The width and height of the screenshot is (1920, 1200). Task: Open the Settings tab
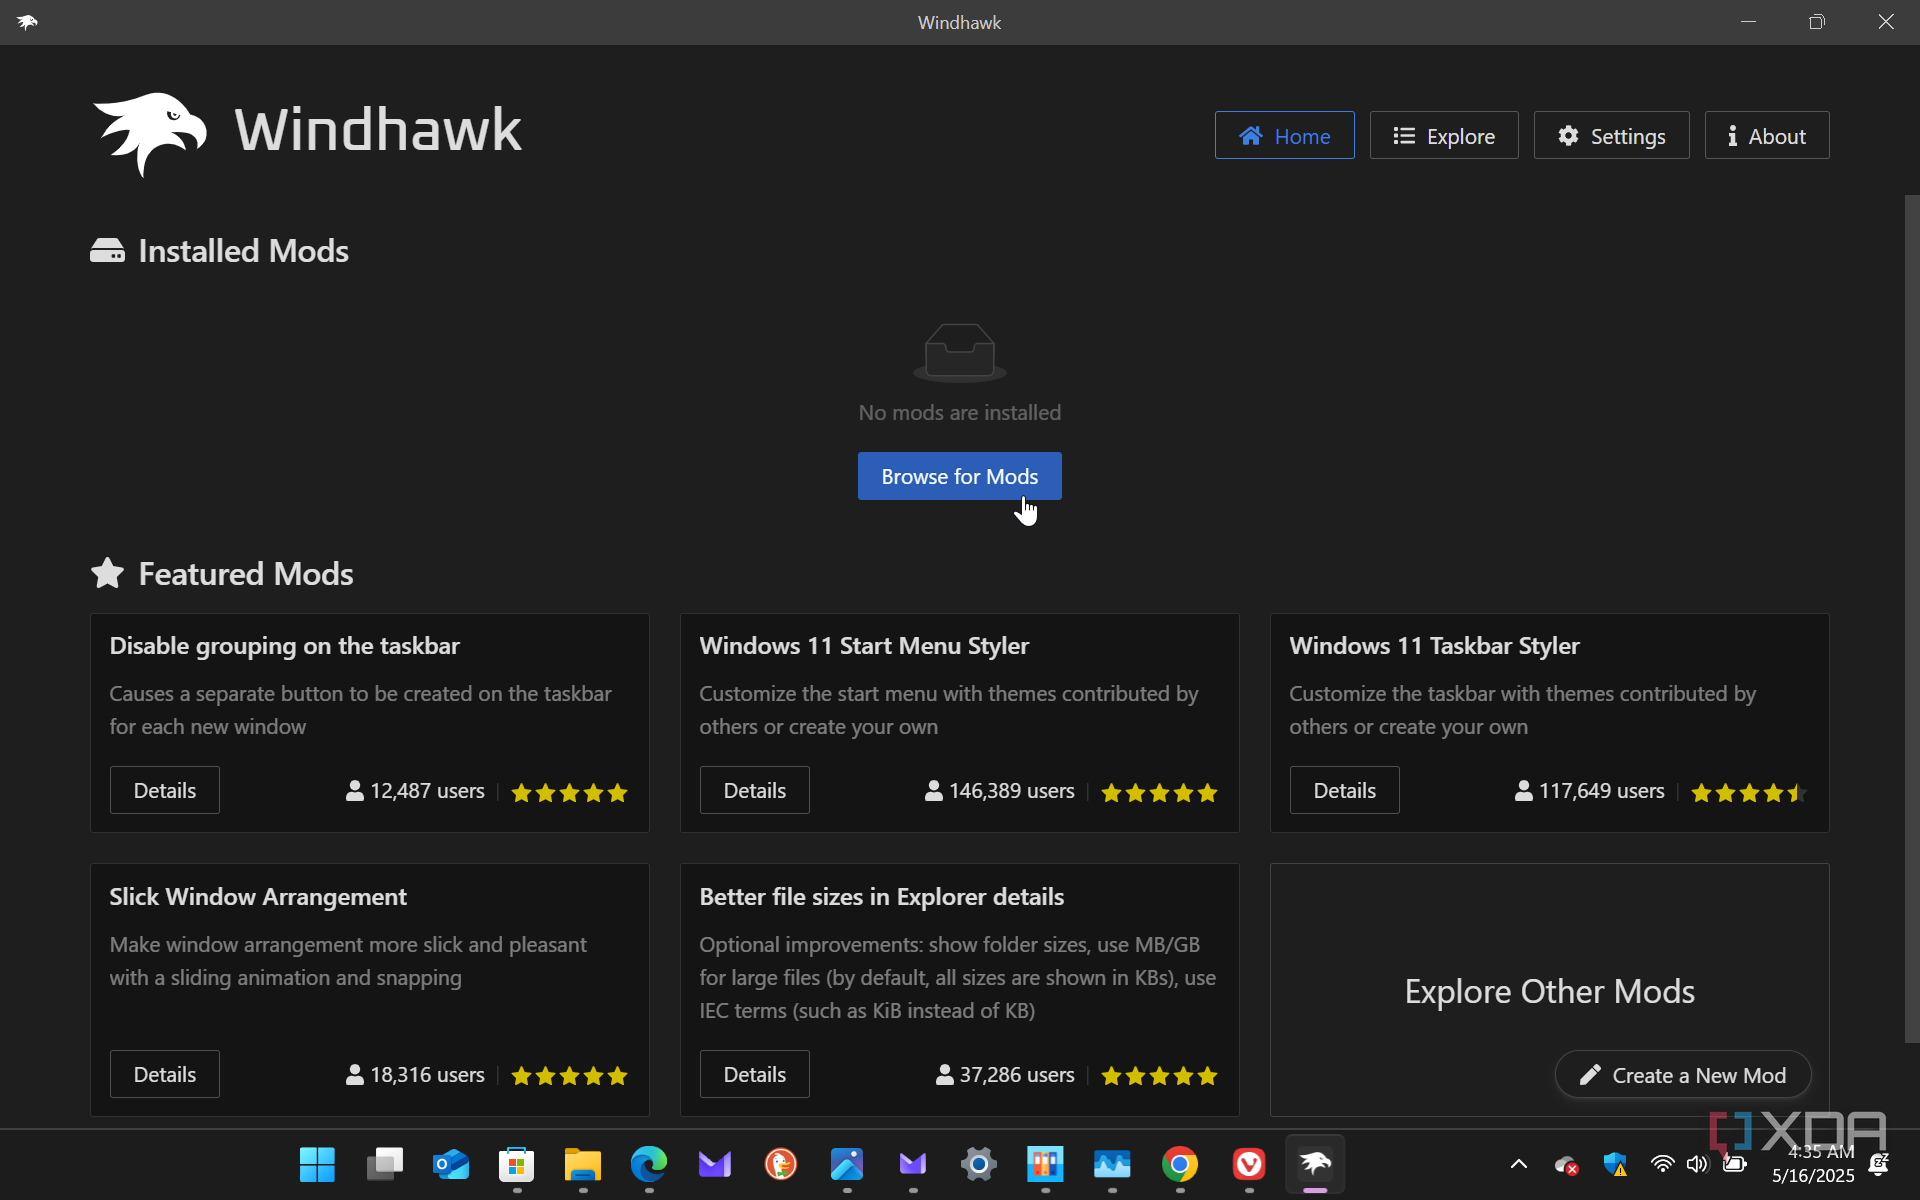click(1611, 136)
